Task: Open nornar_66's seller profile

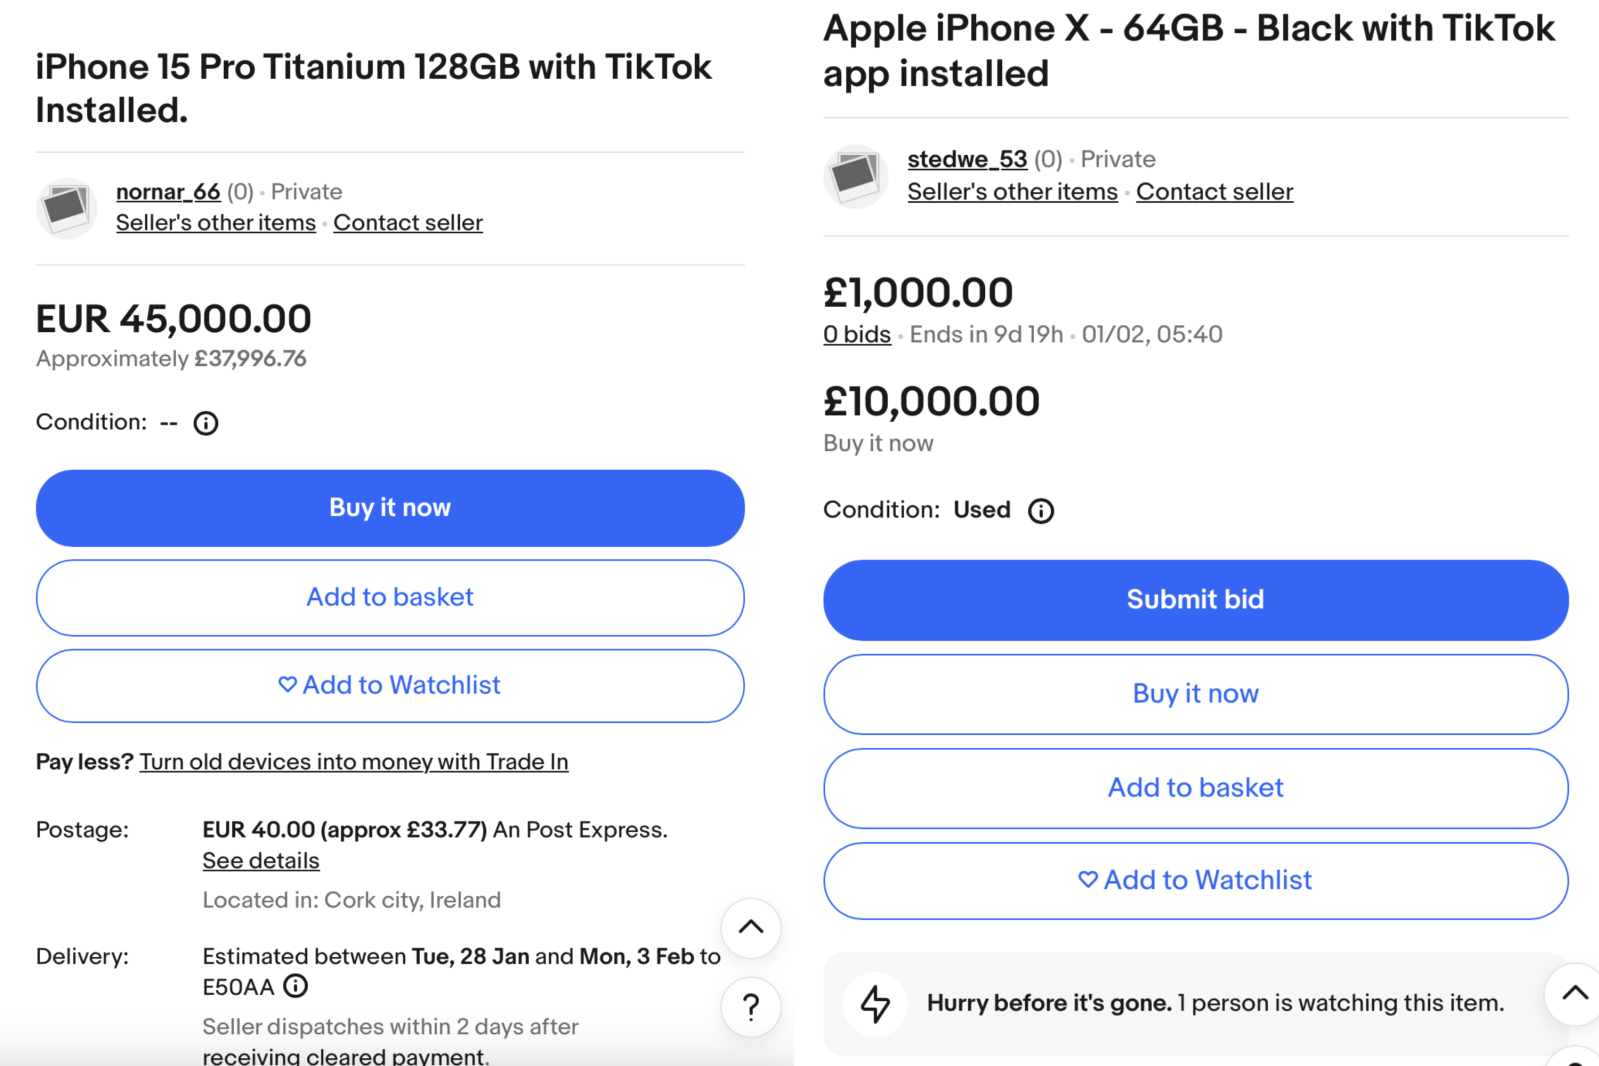Action: [x=168, y=191]
